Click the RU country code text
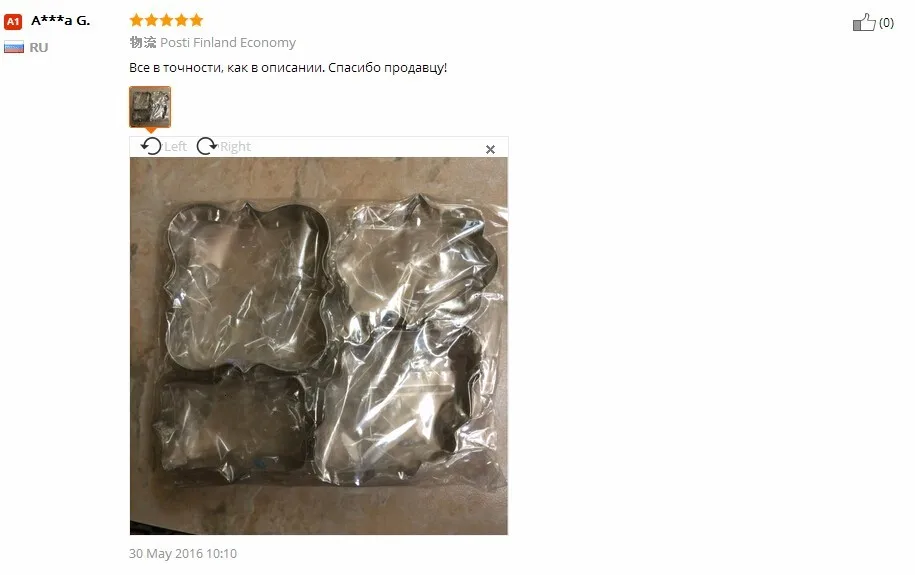 (x=39, y=47)
